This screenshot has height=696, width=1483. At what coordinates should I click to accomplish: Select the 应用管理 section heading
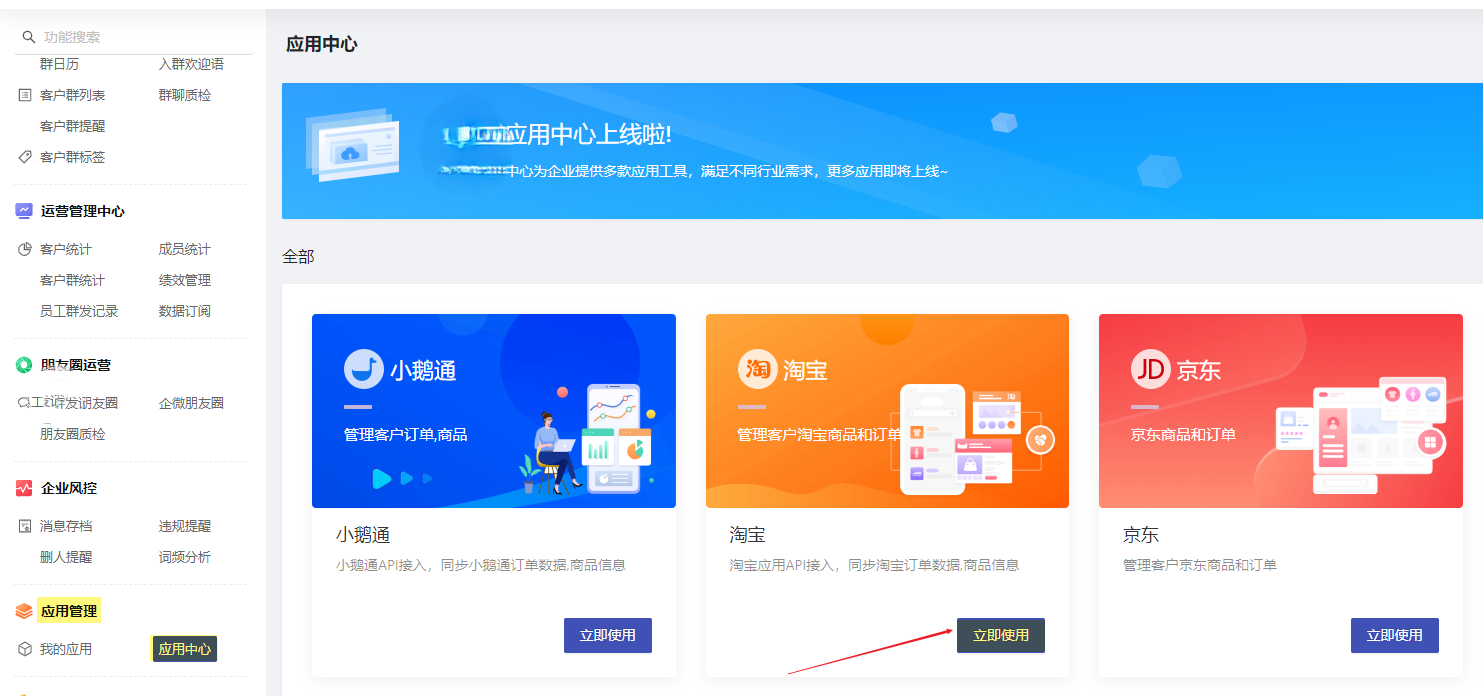pos(69,611)
